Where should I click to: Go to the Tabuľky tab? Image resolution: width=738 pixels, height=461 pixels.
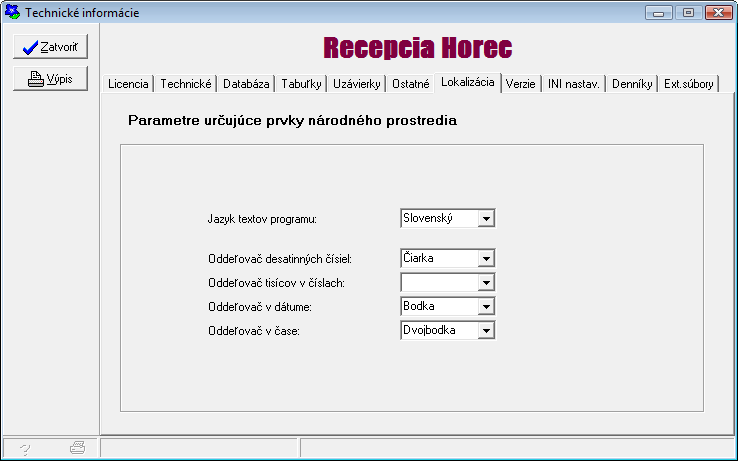point(301,85)
